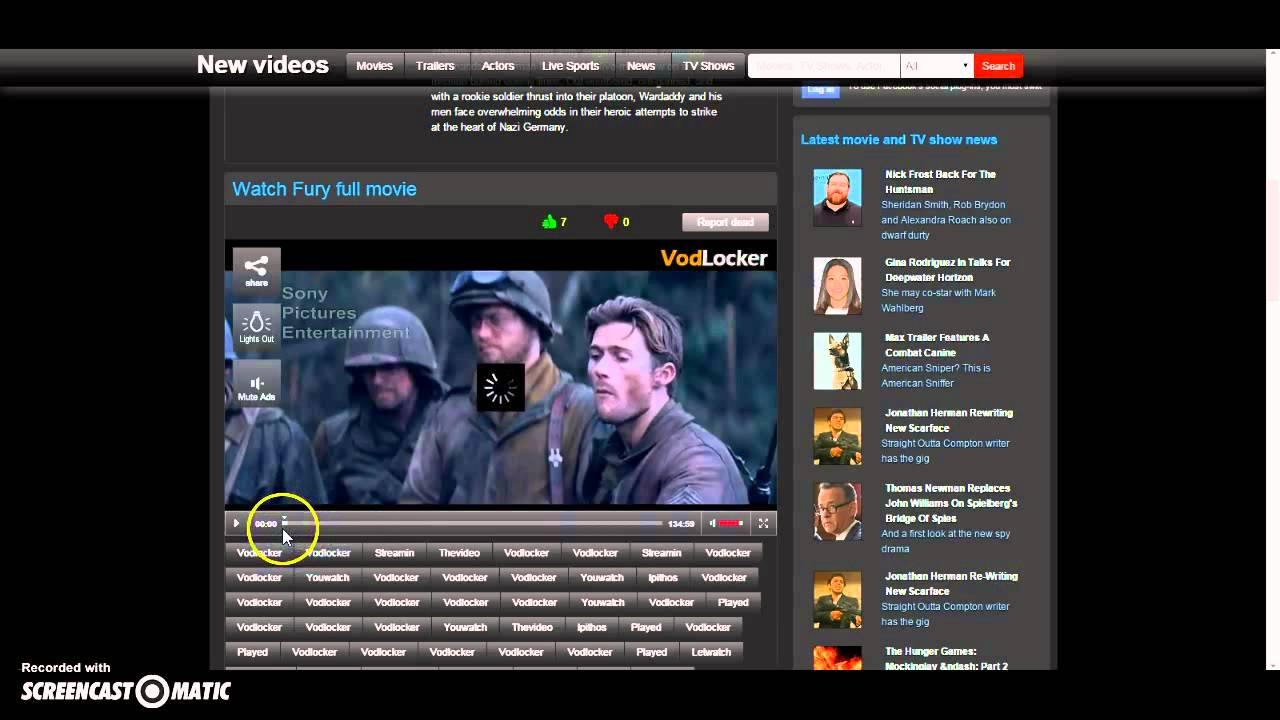Click the VodLocker logo in the player
1280x720 pixels.
(714, 258)
